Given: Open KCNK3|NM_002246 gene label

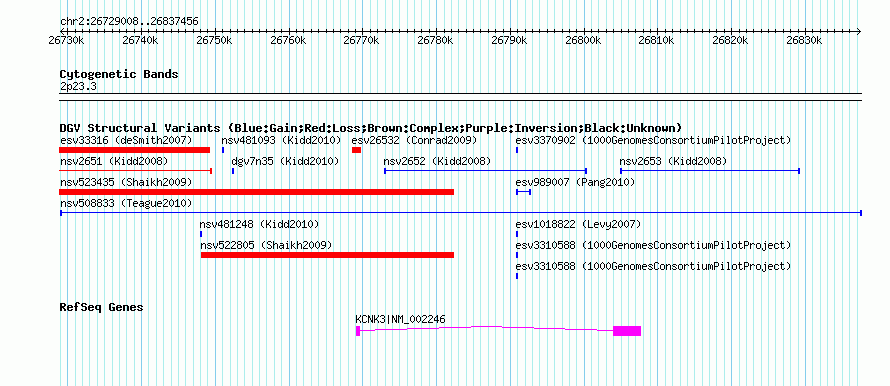Looking at the screenshot, I should coord(401,320).
